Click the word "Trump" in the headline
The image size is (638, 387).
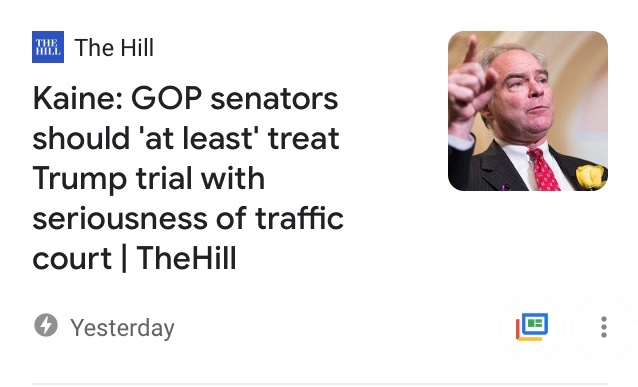pyautogui.click(x=80, y=179)
